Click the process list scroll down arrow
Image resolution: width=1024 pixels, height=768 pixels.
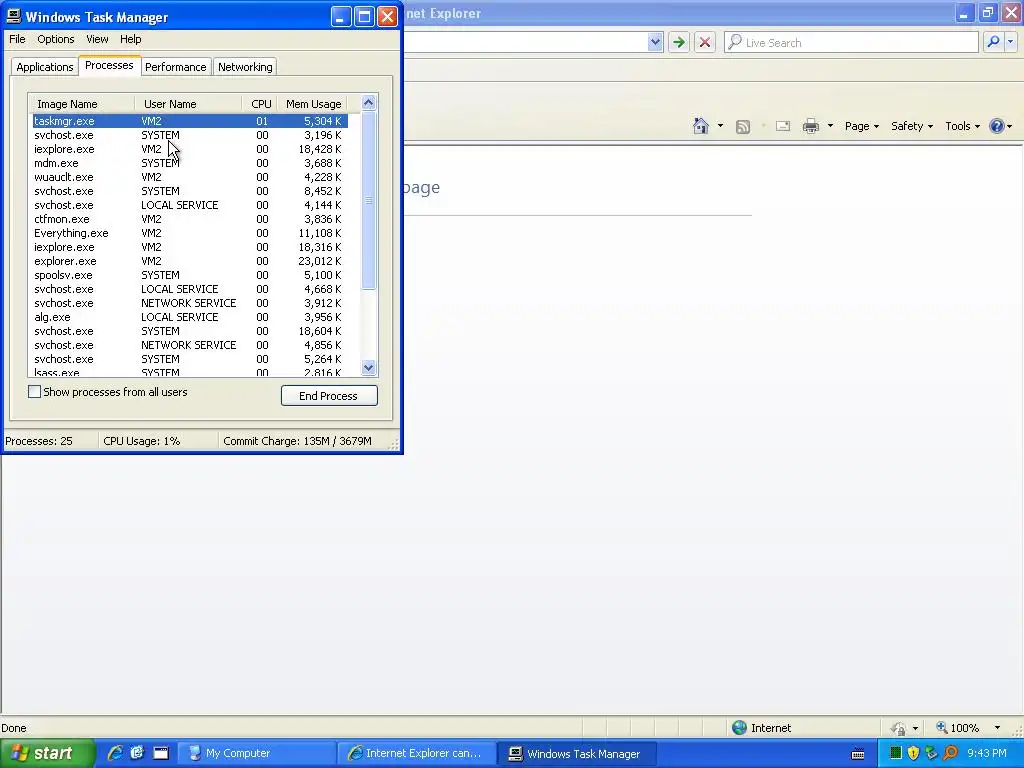coord(368,368)
